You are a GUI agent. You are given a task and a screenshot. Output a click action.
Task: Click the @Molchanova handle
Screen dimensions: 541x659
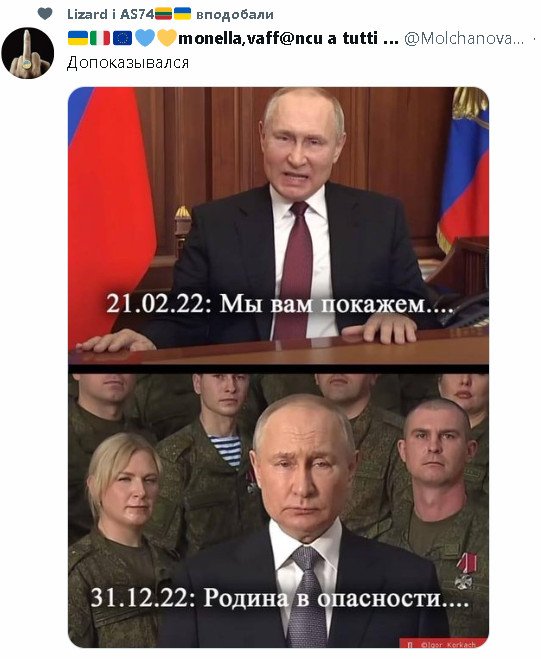[464, 39]
